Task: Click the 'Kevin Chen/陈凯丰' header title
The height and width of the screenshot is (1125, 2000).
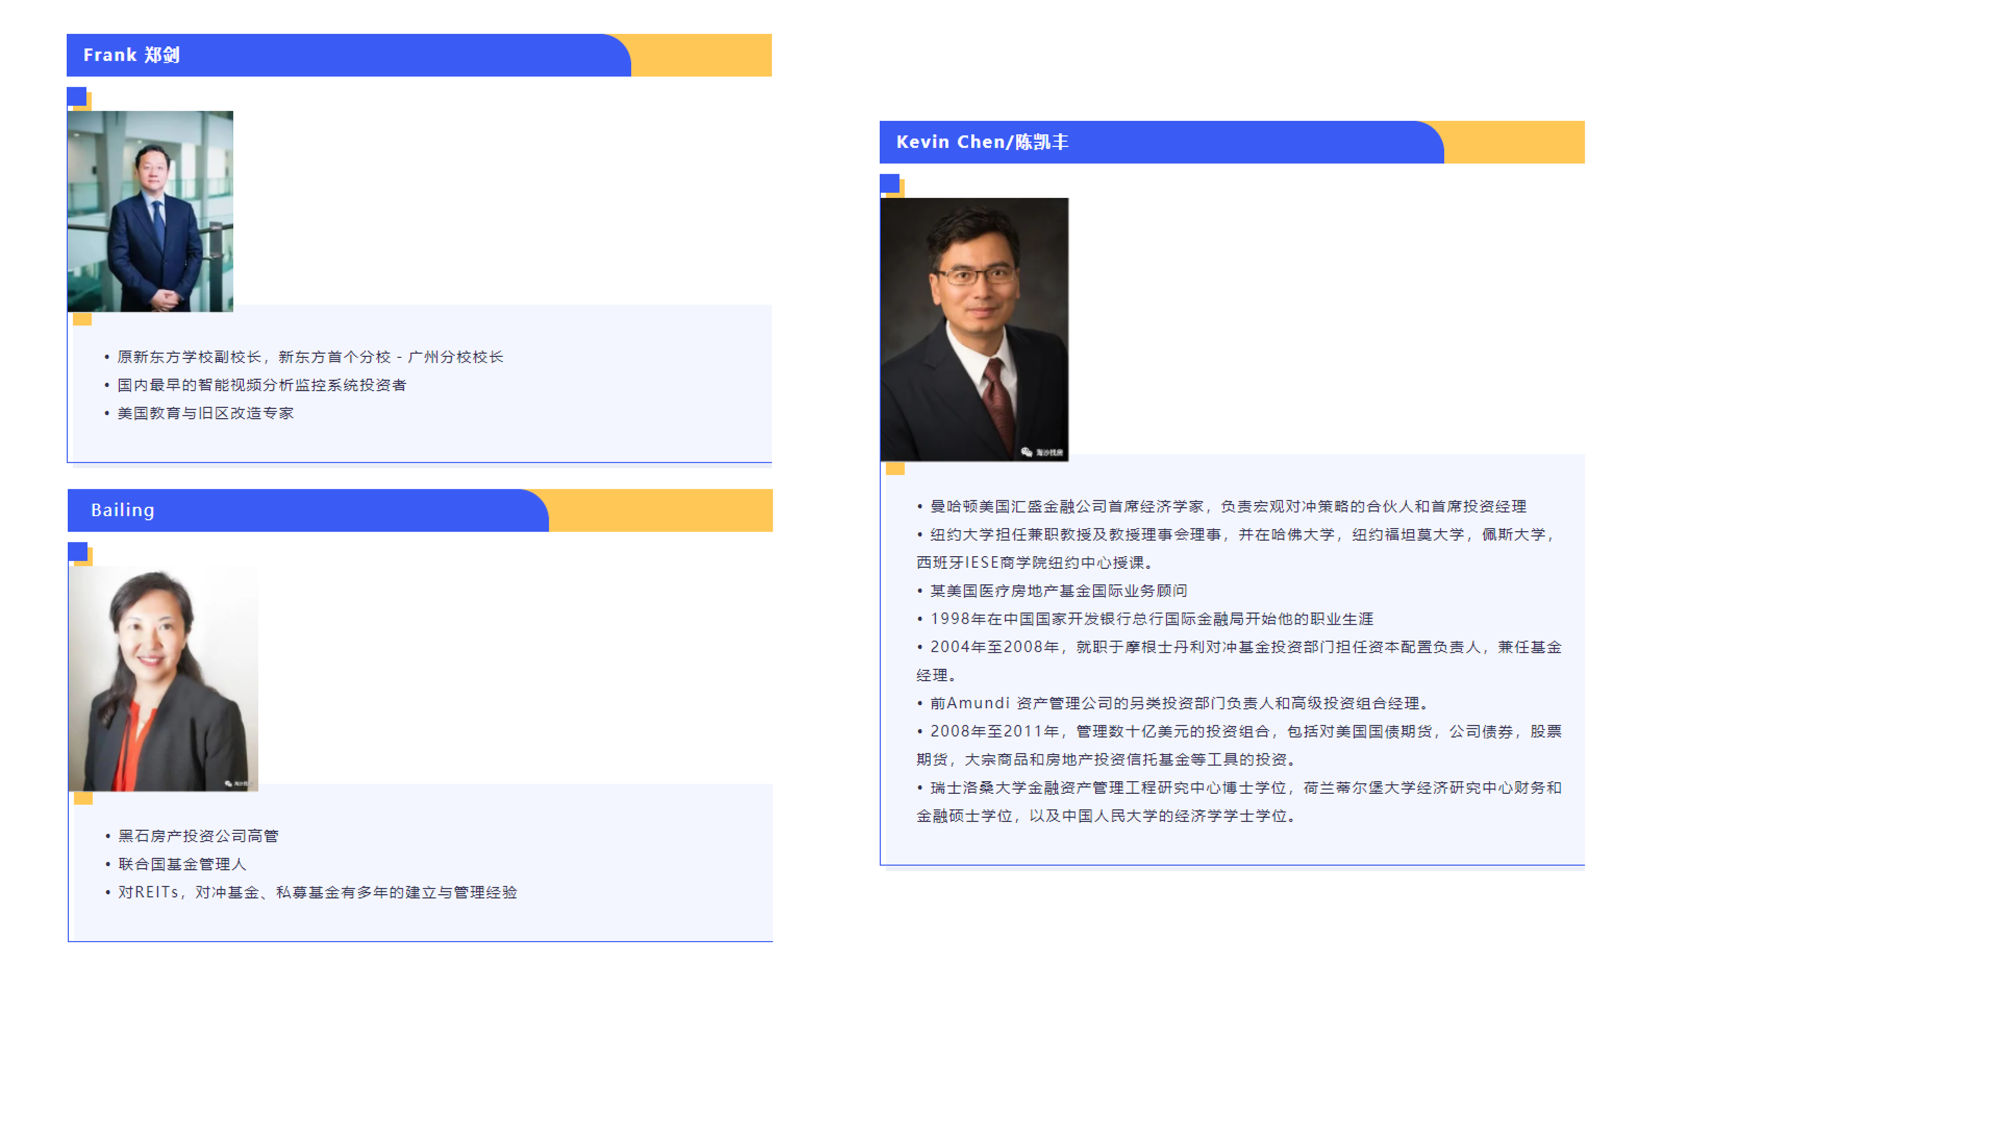Action: (982, 142)
